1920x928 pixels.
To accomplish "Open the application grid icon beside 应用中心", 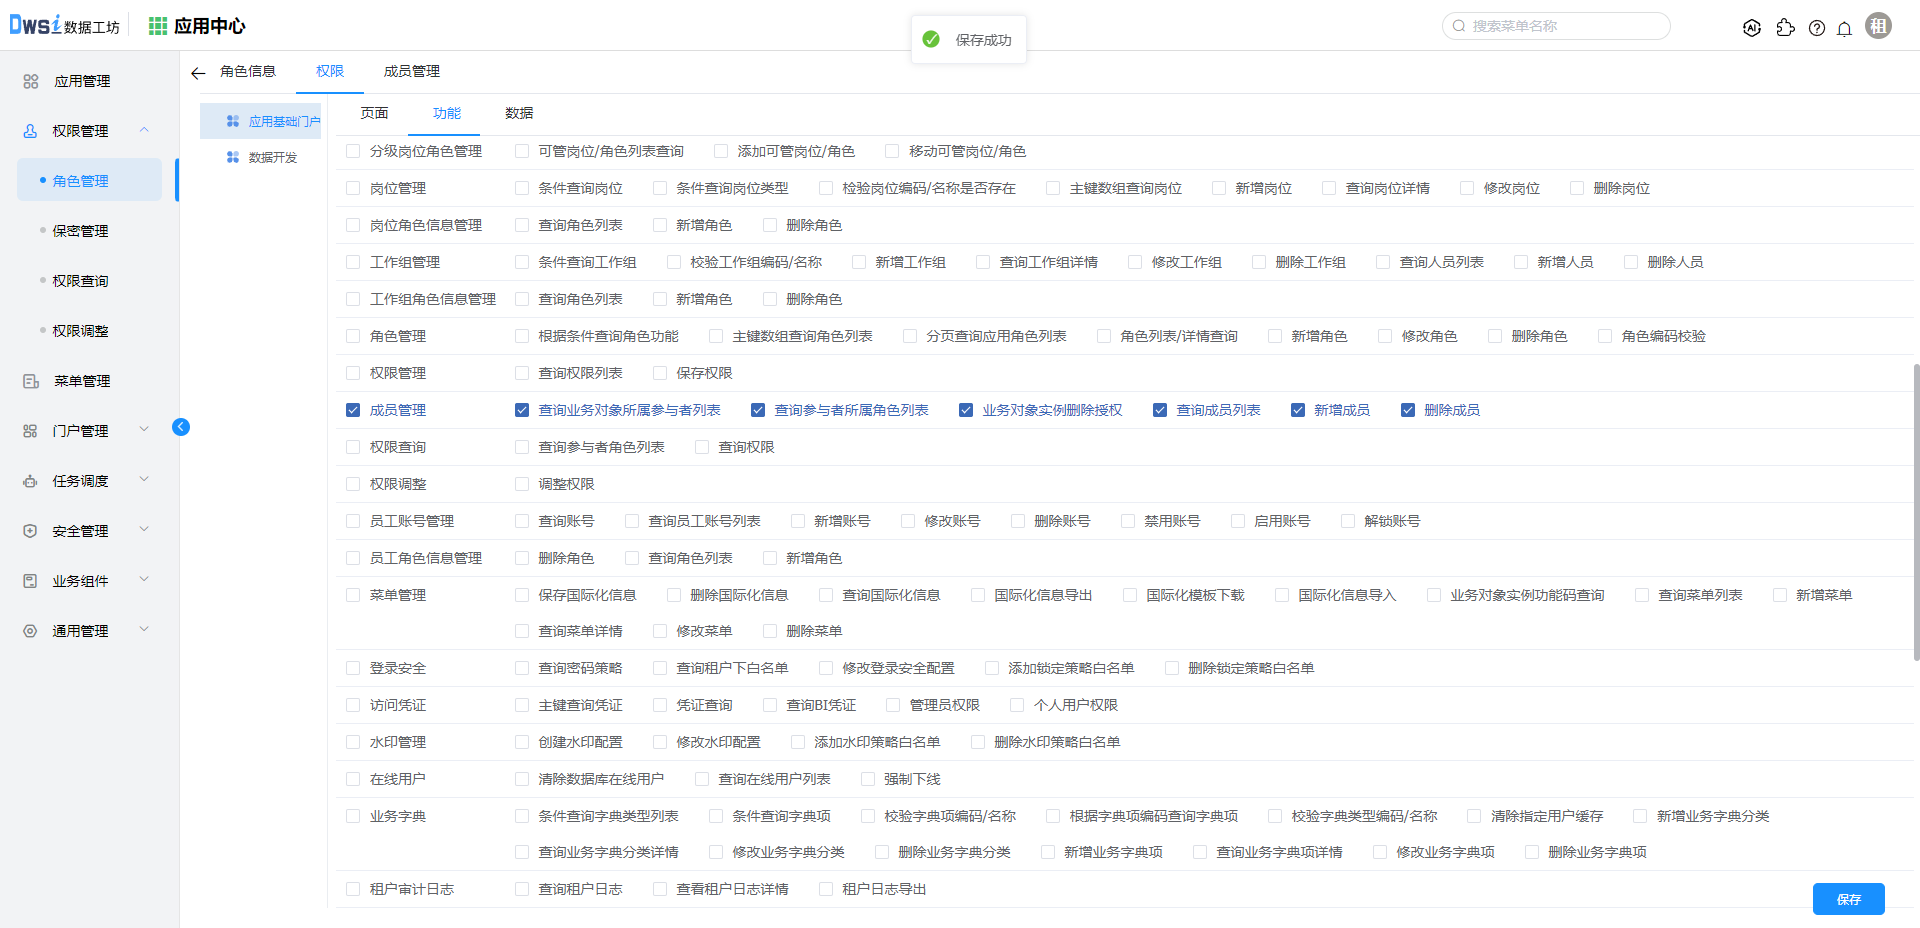I will point(158,26).
